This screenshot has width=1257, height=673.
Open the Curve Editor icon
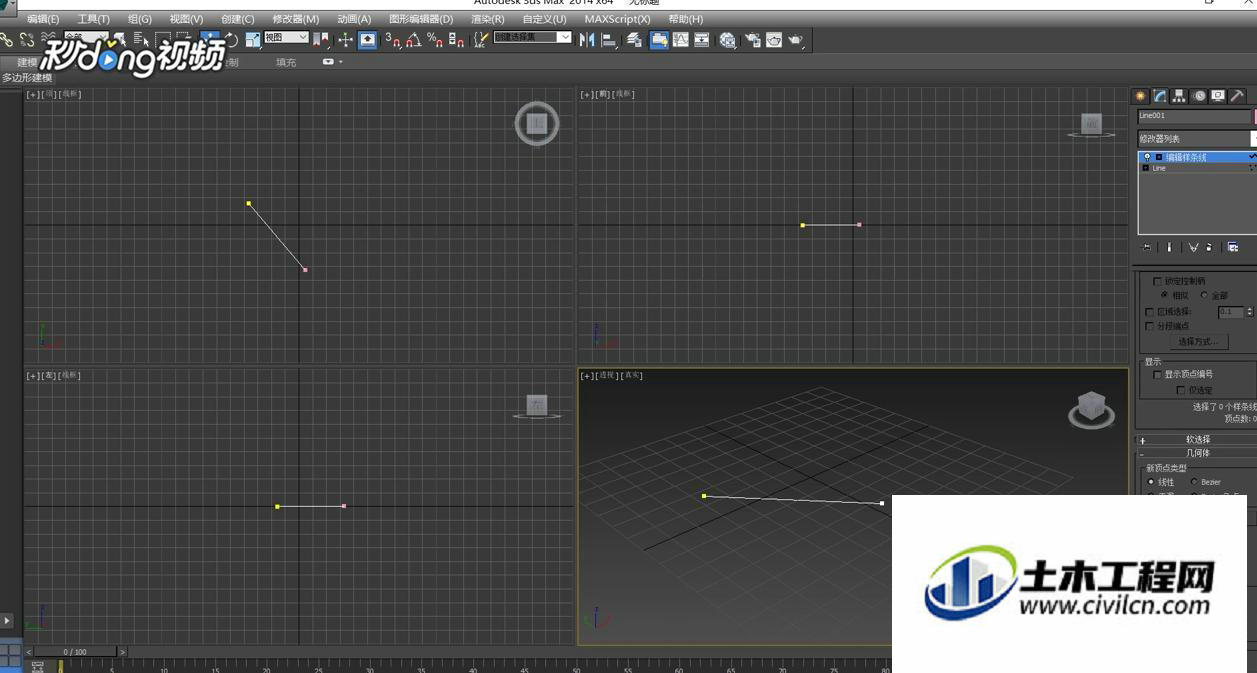click(x=680, y=39)
